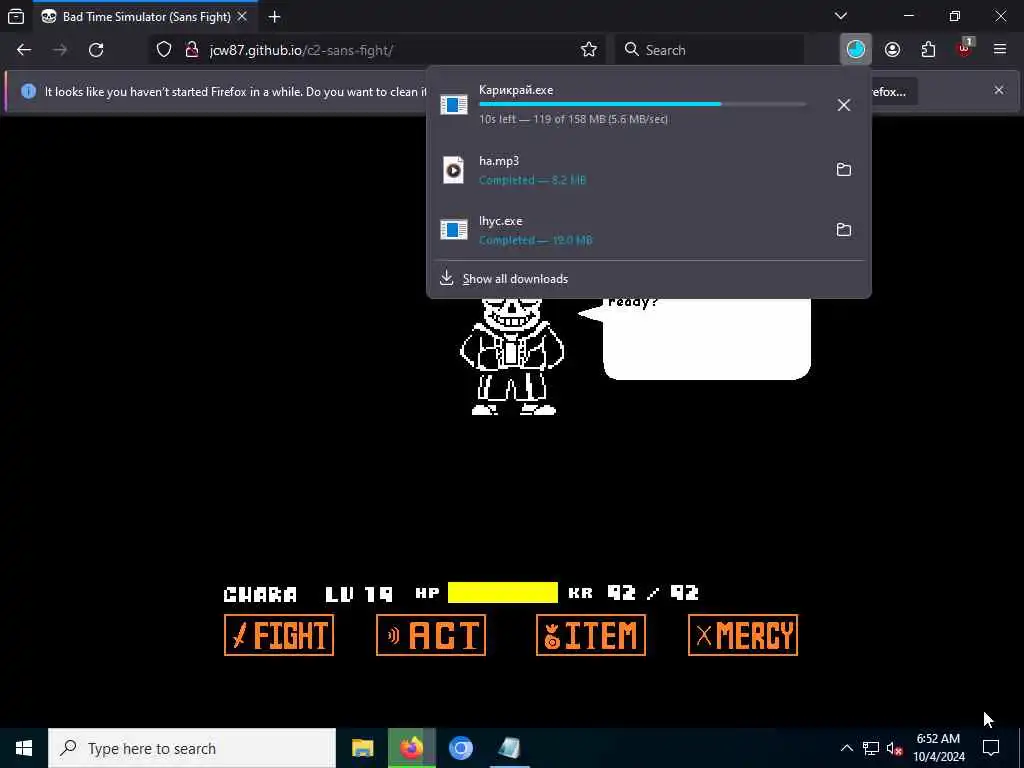Open a new tab with the plus button

pos(274,17)
